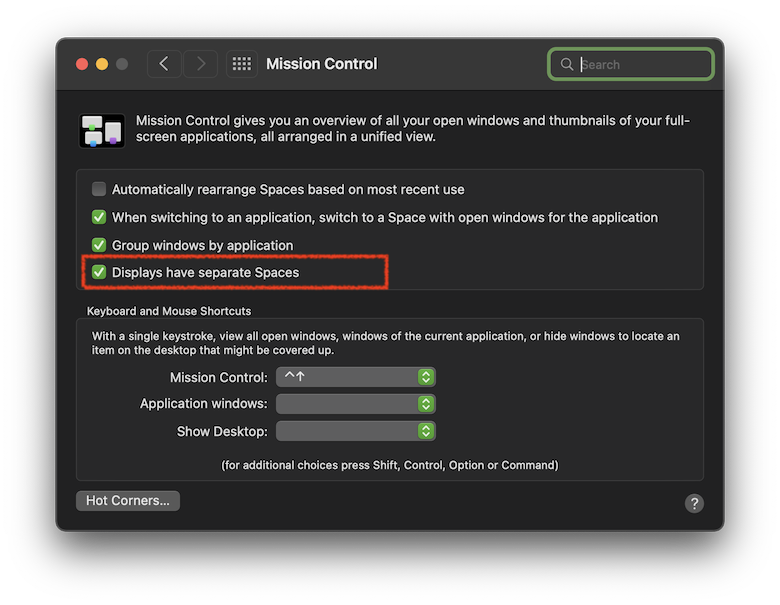Click the 'Show Desktop:' label
The width and height of the screenshot is (780, 605).
222,431
